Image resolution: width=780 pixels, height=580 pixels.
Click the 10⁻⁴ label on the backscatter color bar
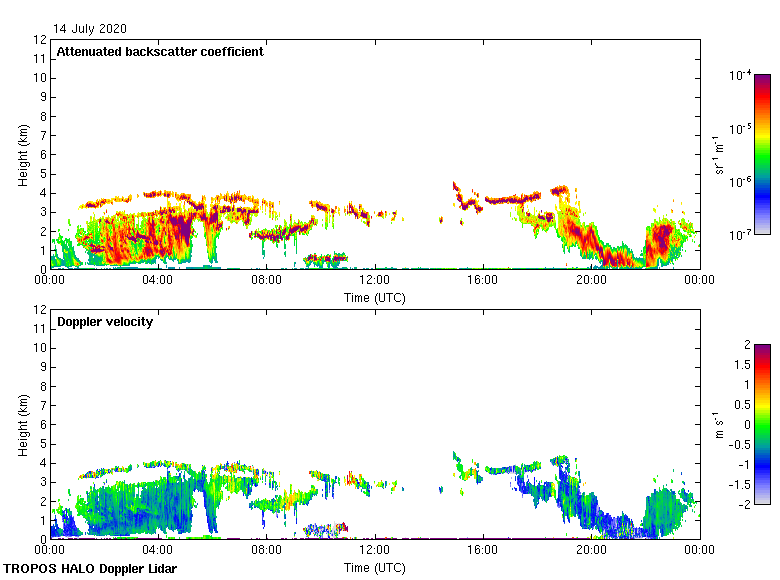(x=740, y=76)
